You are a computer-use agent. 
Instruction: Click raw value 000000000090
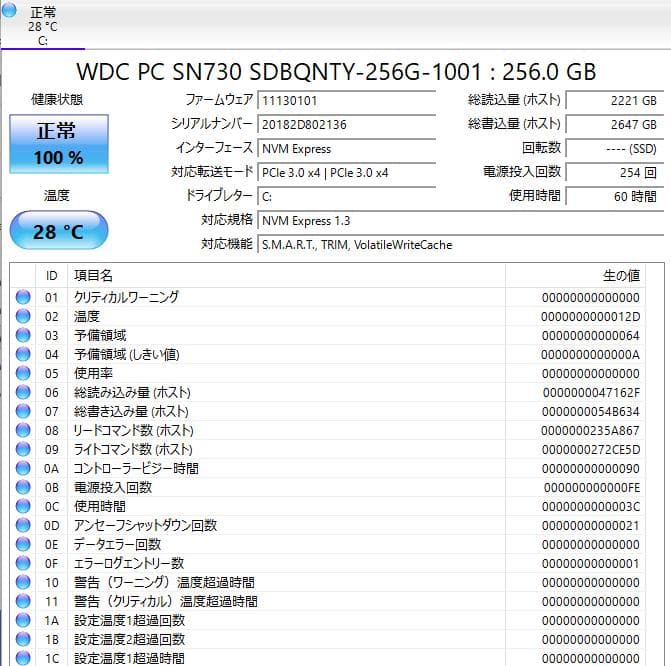[591, 469]
